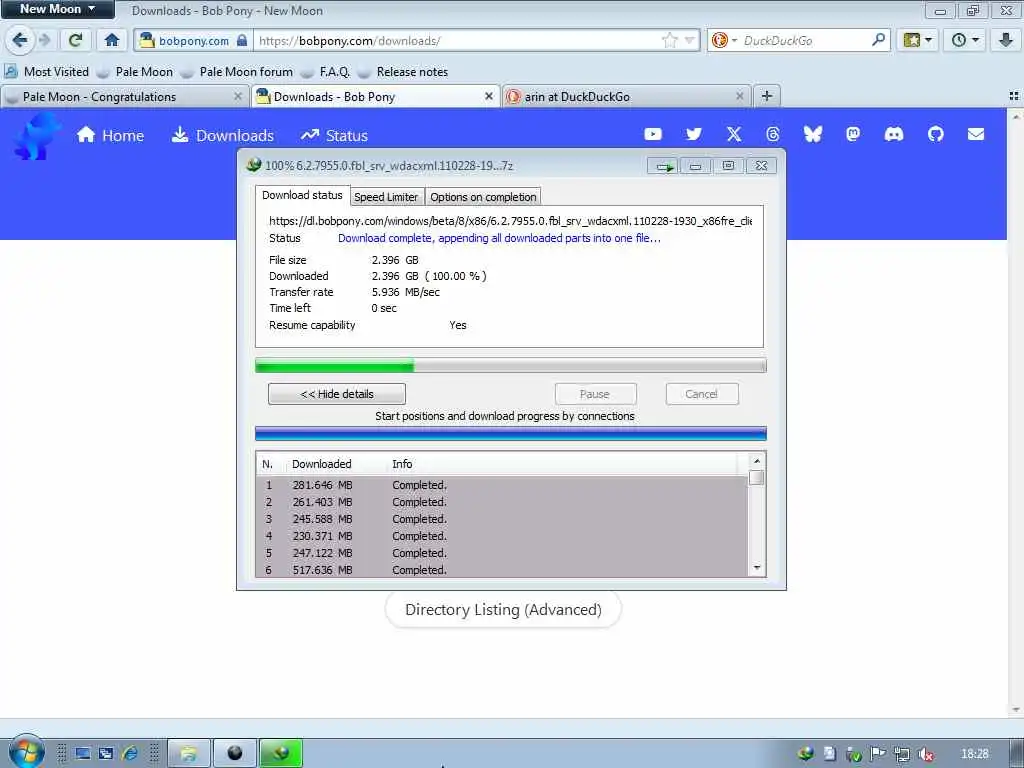Image resolution: width=1024 pixels, height=768 pixels.
Task: Open Release notes bookmark
Action: click(403, 72)
